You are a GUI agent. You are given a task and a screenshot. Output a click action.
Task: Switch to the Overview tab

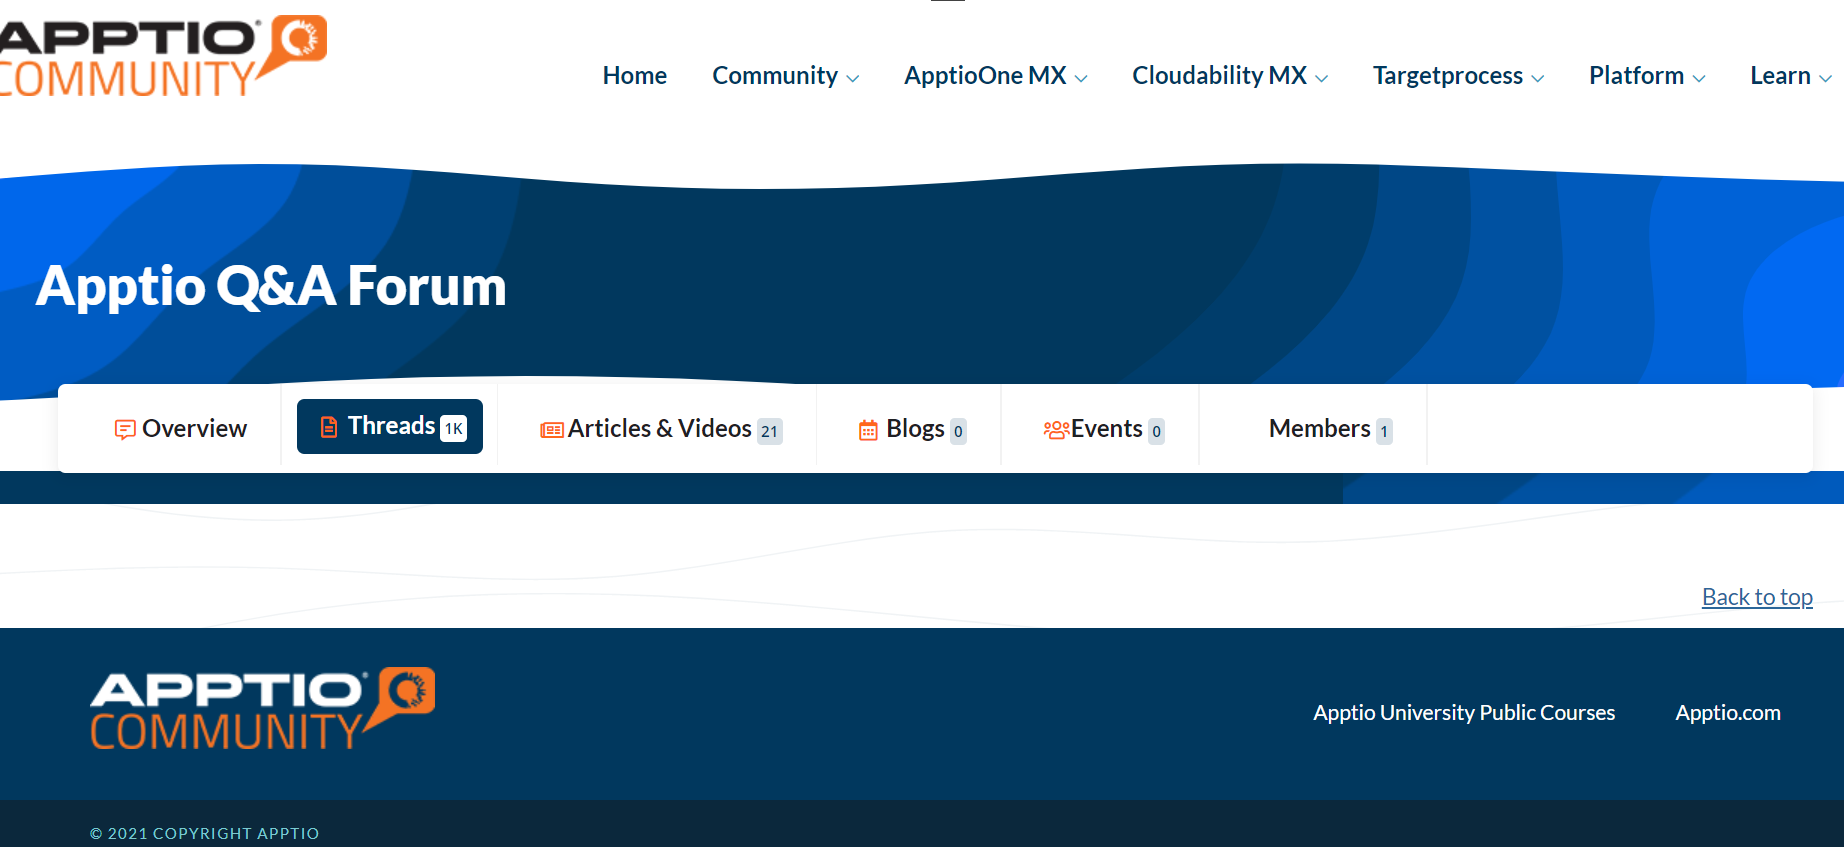(x=181, y=429)
